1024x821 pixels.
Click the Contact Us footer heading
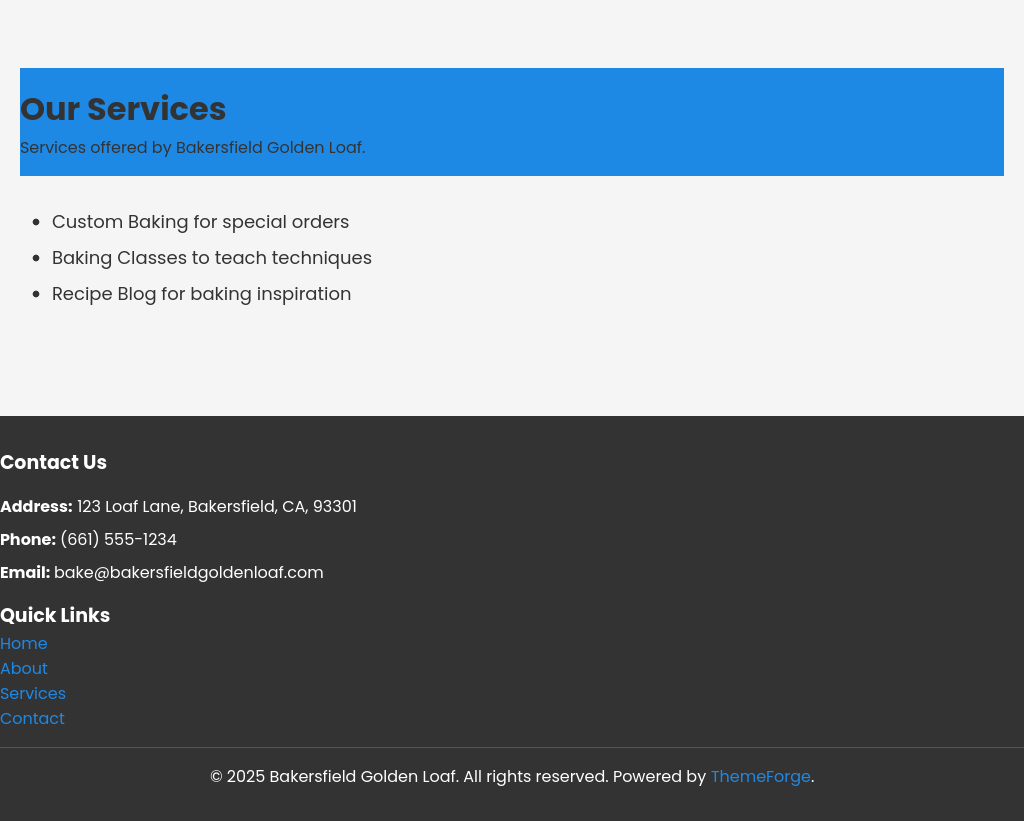coord(53,463)
